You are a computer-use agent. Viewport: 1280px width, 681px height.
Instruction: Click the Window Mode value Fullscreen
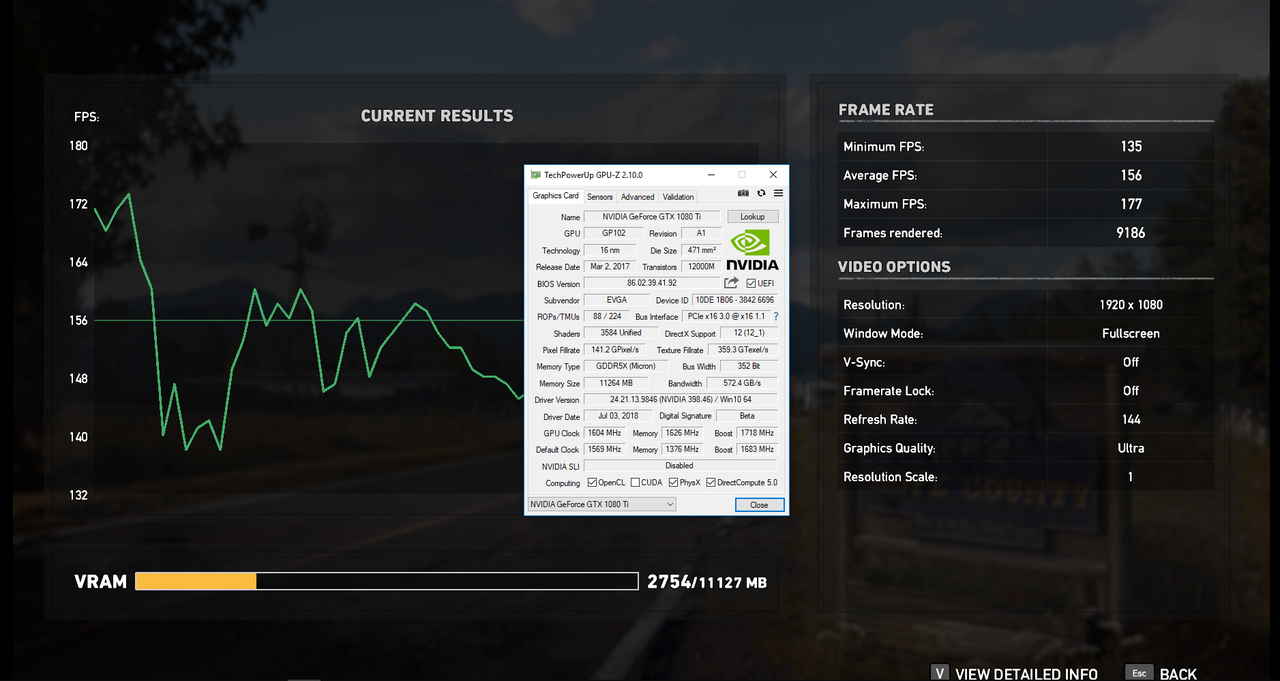(1131, 334)
